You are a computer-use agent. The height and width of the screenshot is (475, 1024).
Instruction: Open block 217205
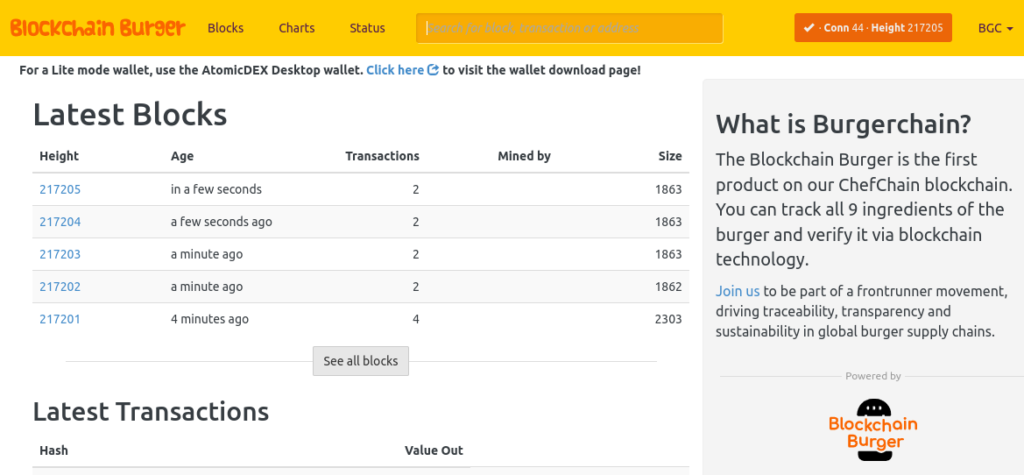[60, 189]
